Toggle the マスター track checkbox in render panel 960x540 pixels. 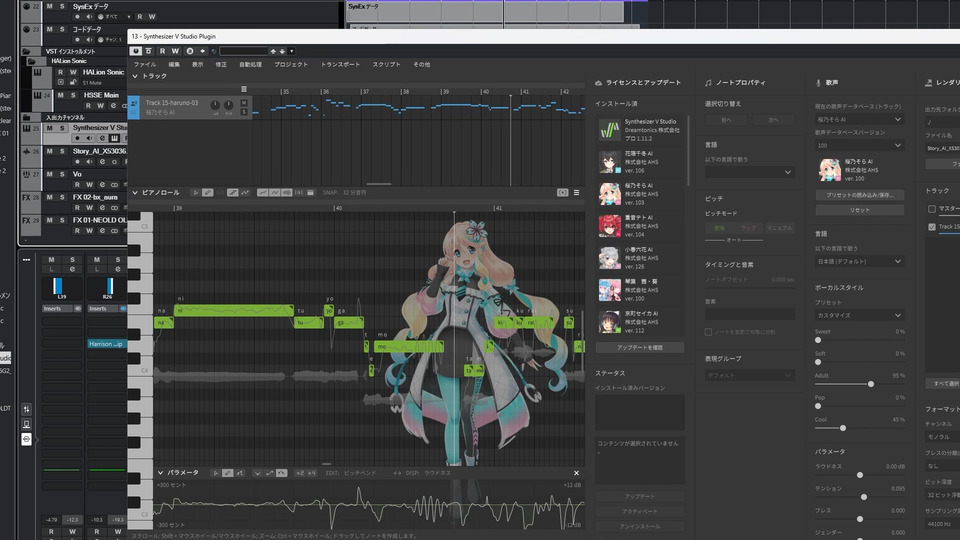(932, 209)
